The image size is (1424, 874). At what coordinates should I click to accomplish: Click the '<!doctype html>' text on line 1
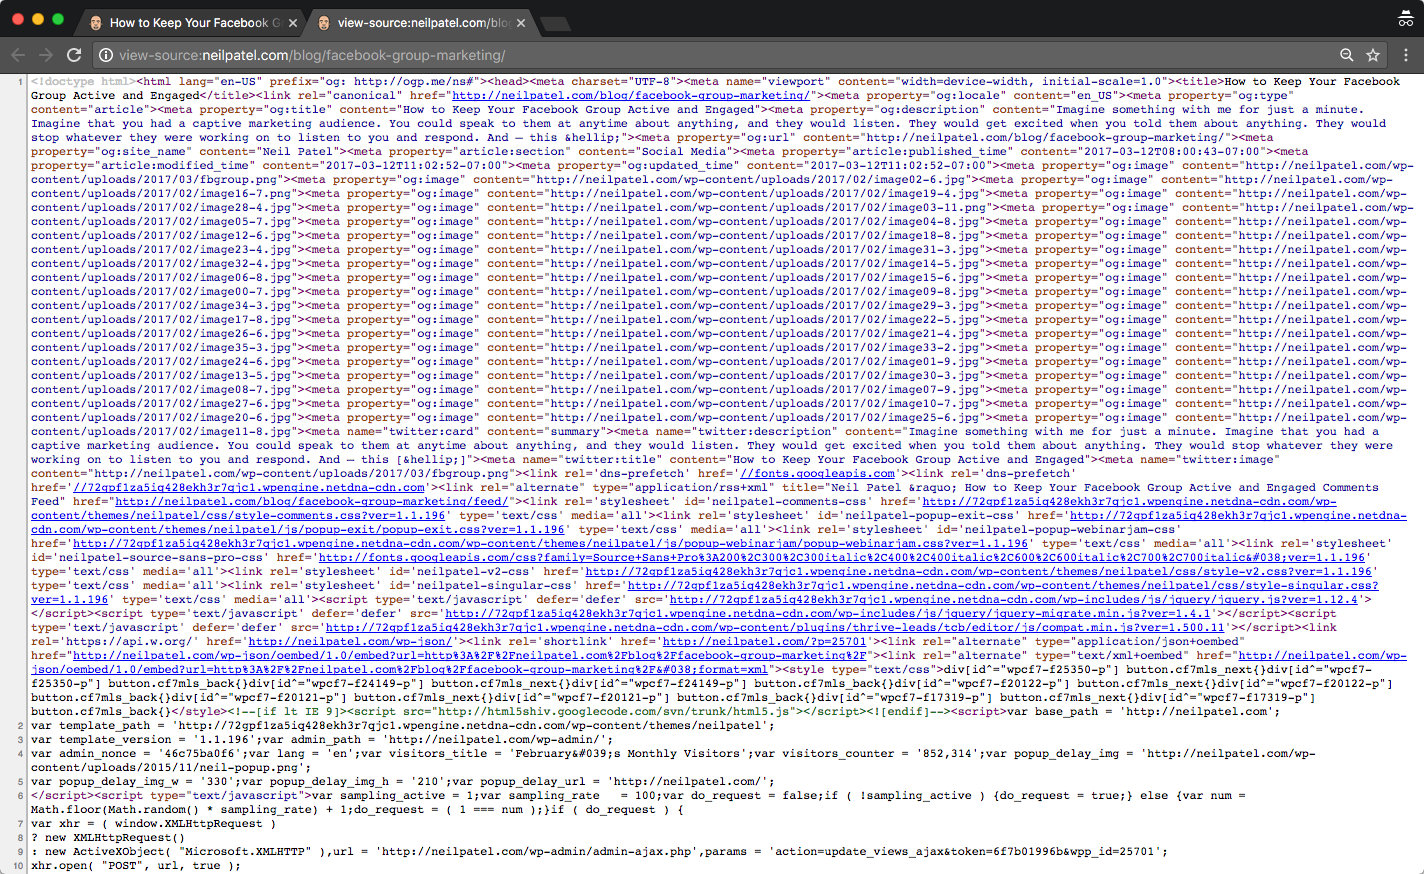tap(83, 82)
